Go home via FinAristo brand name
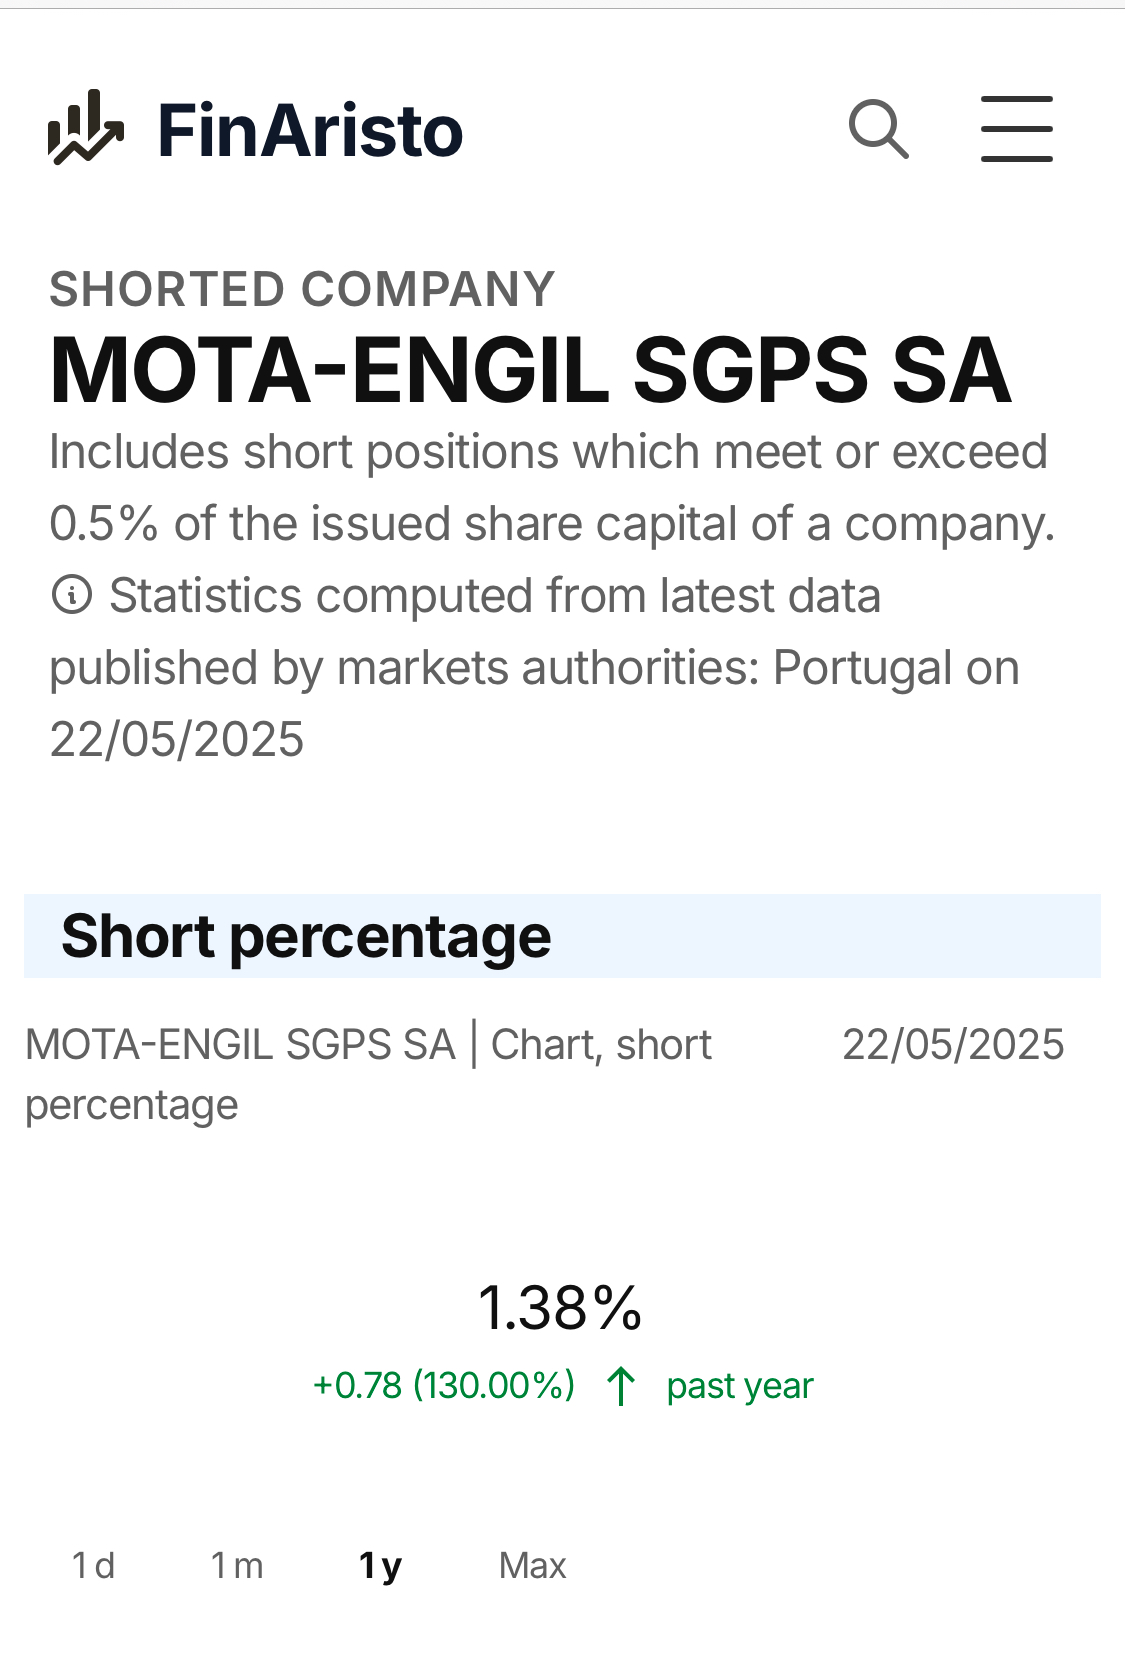1125x1672 pixels. click(x=310, y=131)
